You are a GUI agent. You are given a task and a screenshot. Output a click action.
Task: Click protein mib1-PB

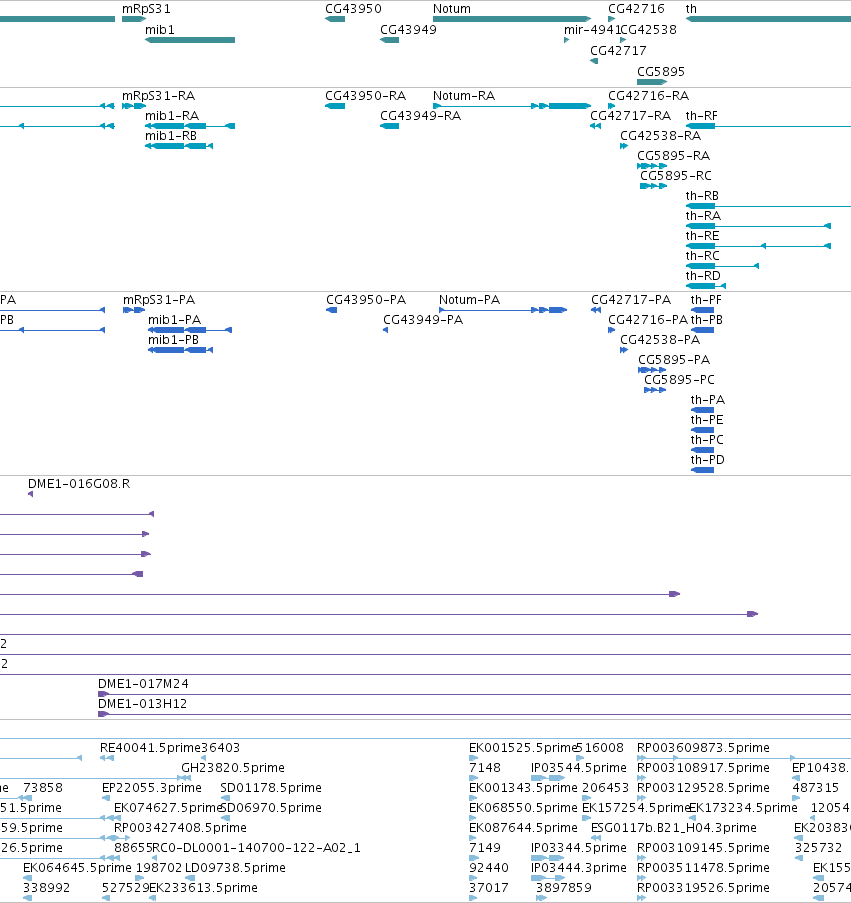[x=180, y=350]
